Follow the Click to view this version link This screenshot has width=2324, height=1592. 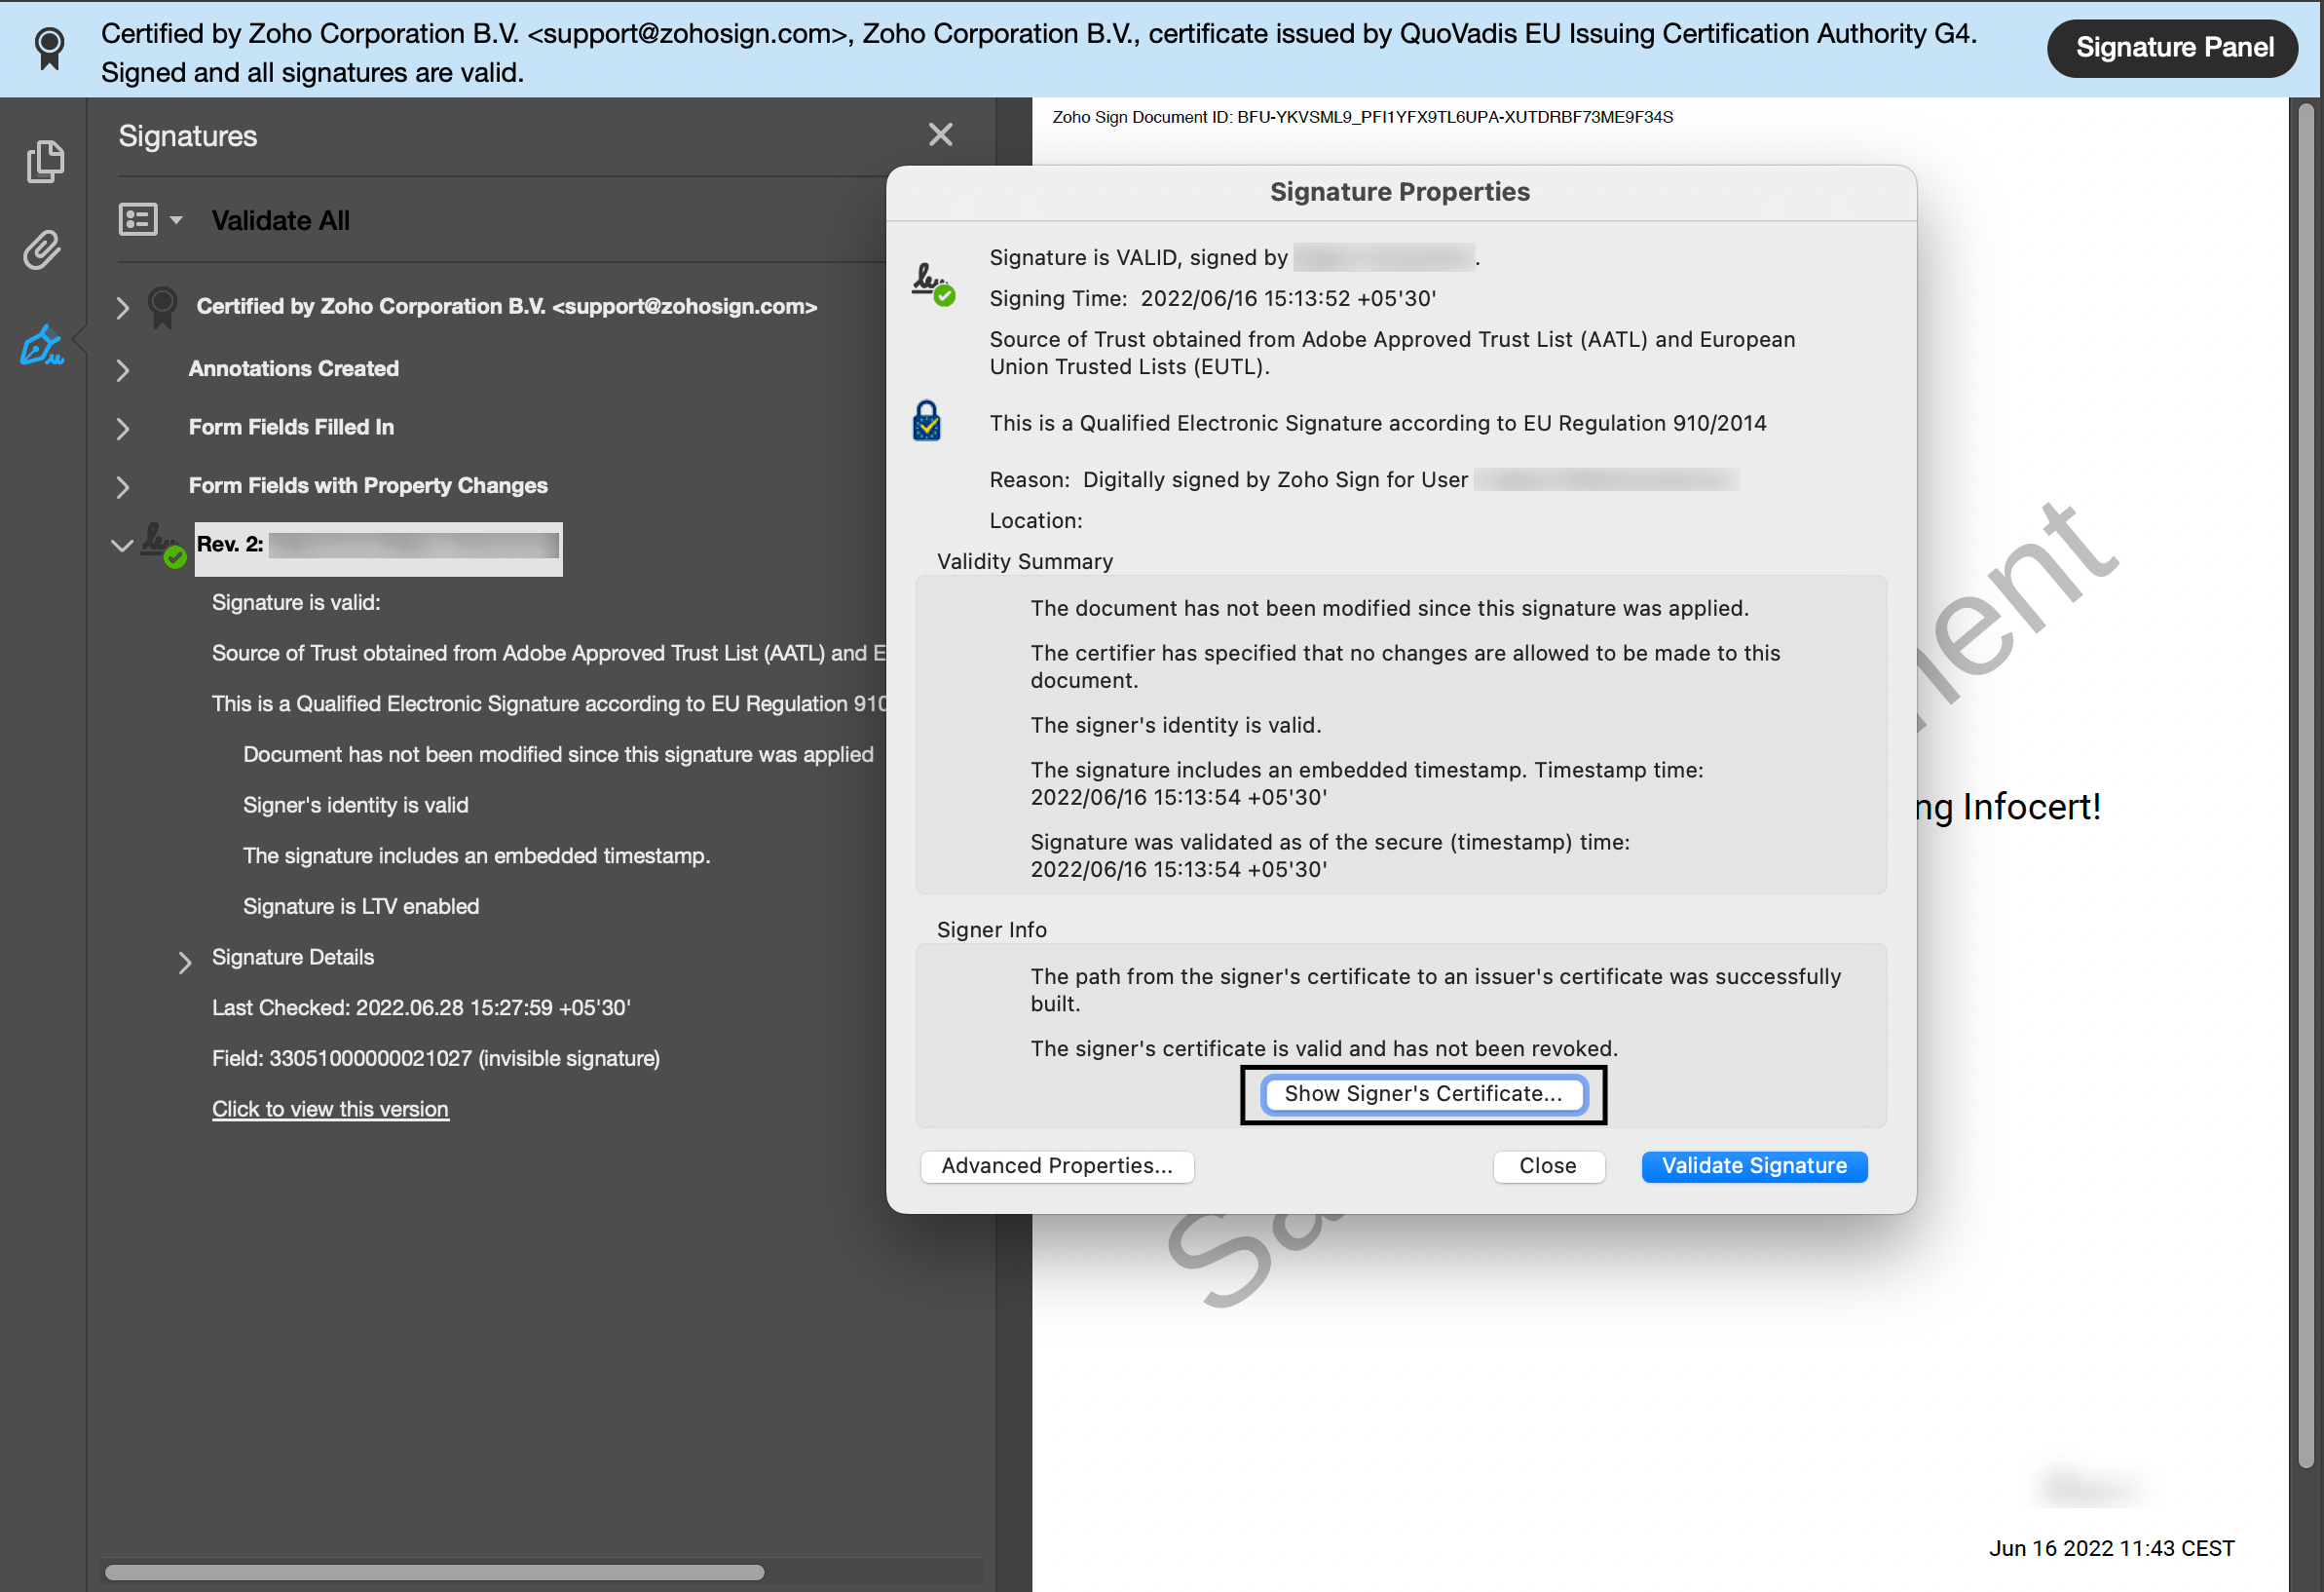coord(330,1109)
